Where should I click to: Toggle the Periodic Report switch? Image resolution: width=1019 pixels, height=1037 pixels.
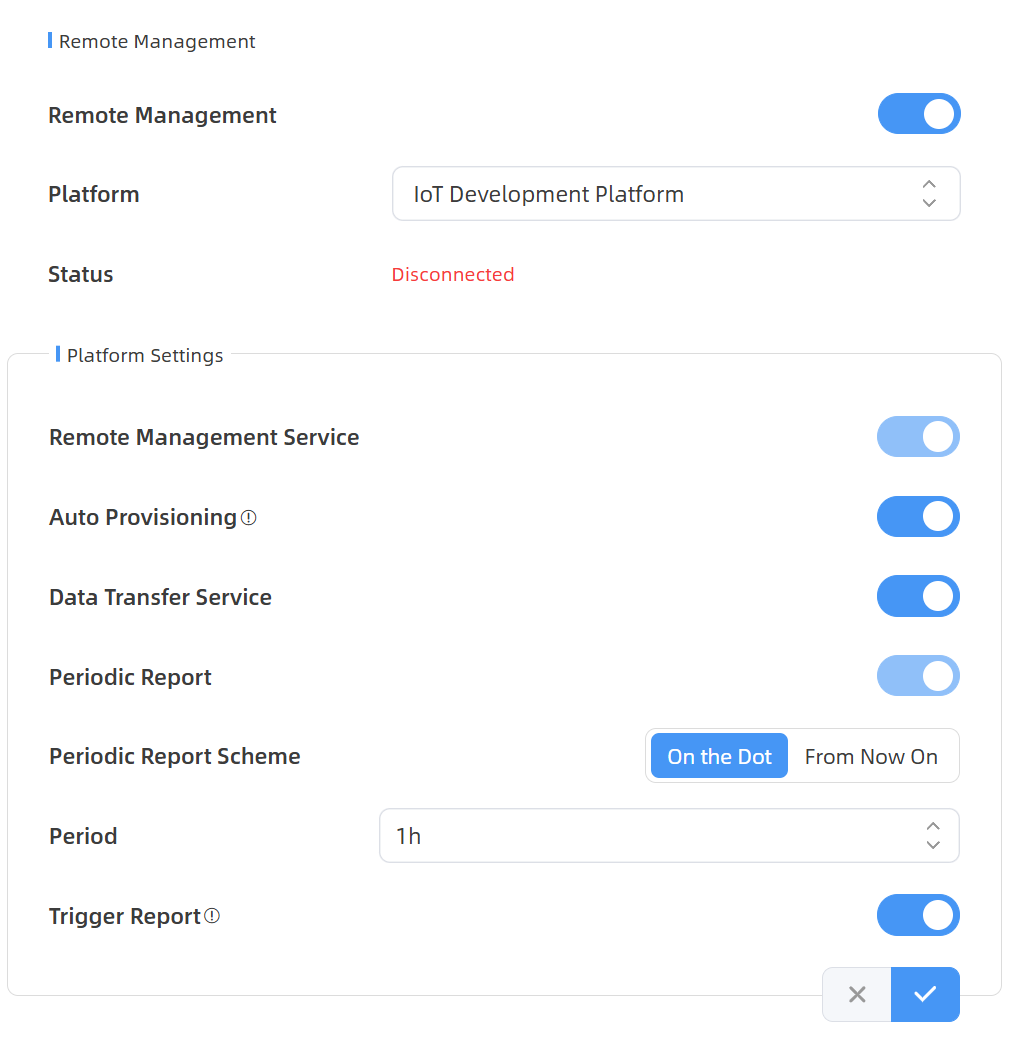coord(918,676)
